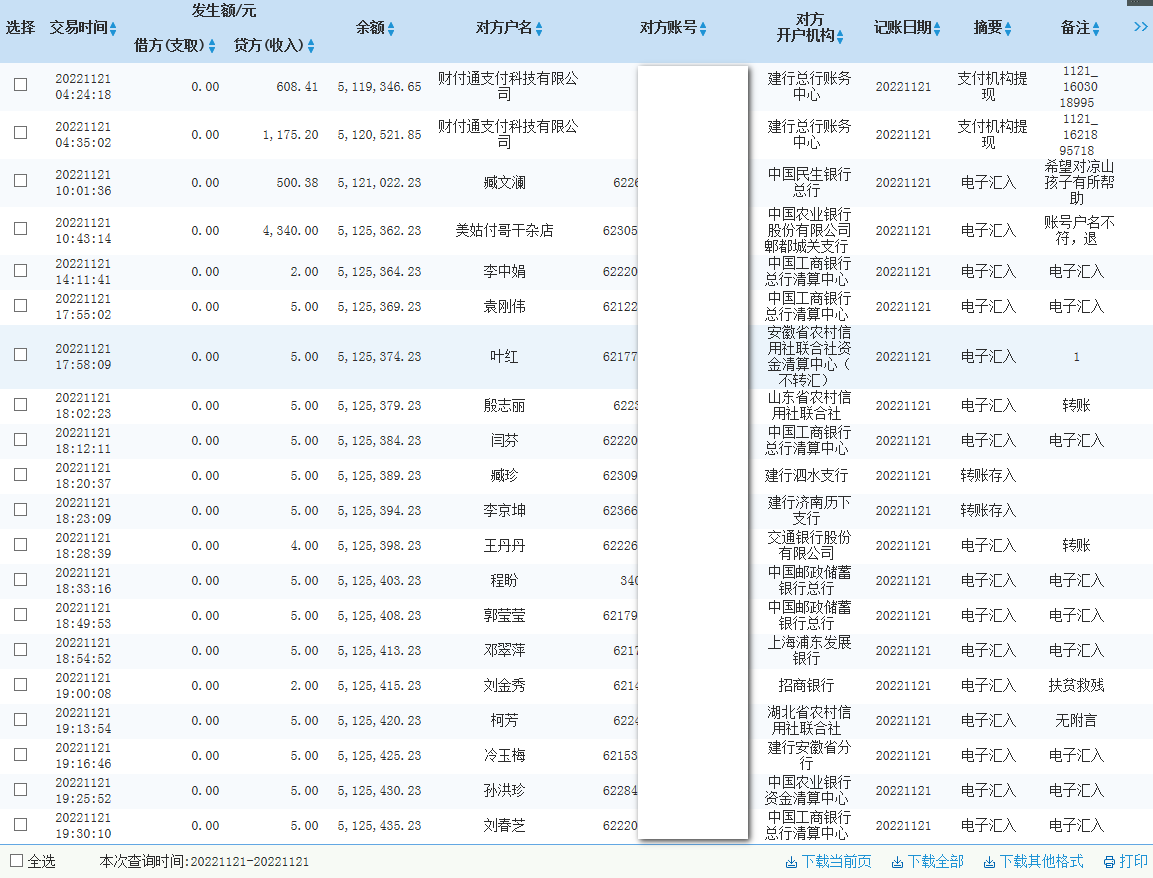The height and width of the screenshot is (878, 1153).
Task: Tick checkbox for 邓翠萍 row
Action: [21, 649]
